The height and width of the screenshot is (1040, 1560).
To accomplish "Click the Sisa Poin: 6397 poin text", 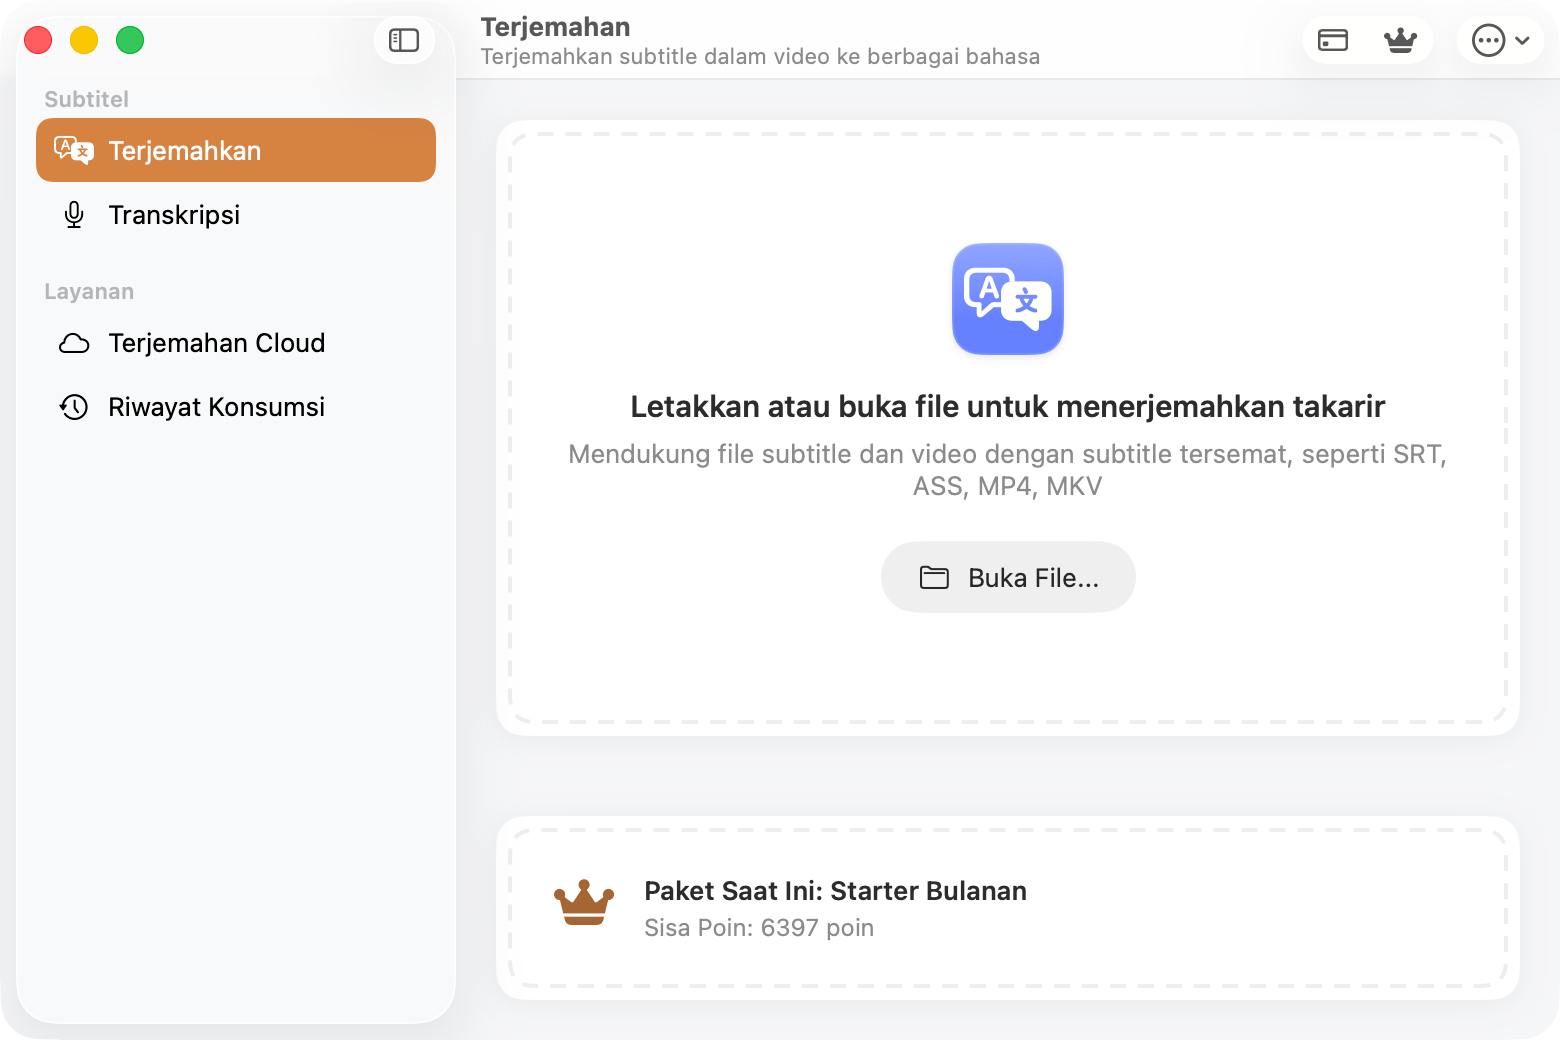I will click(759, 928).
